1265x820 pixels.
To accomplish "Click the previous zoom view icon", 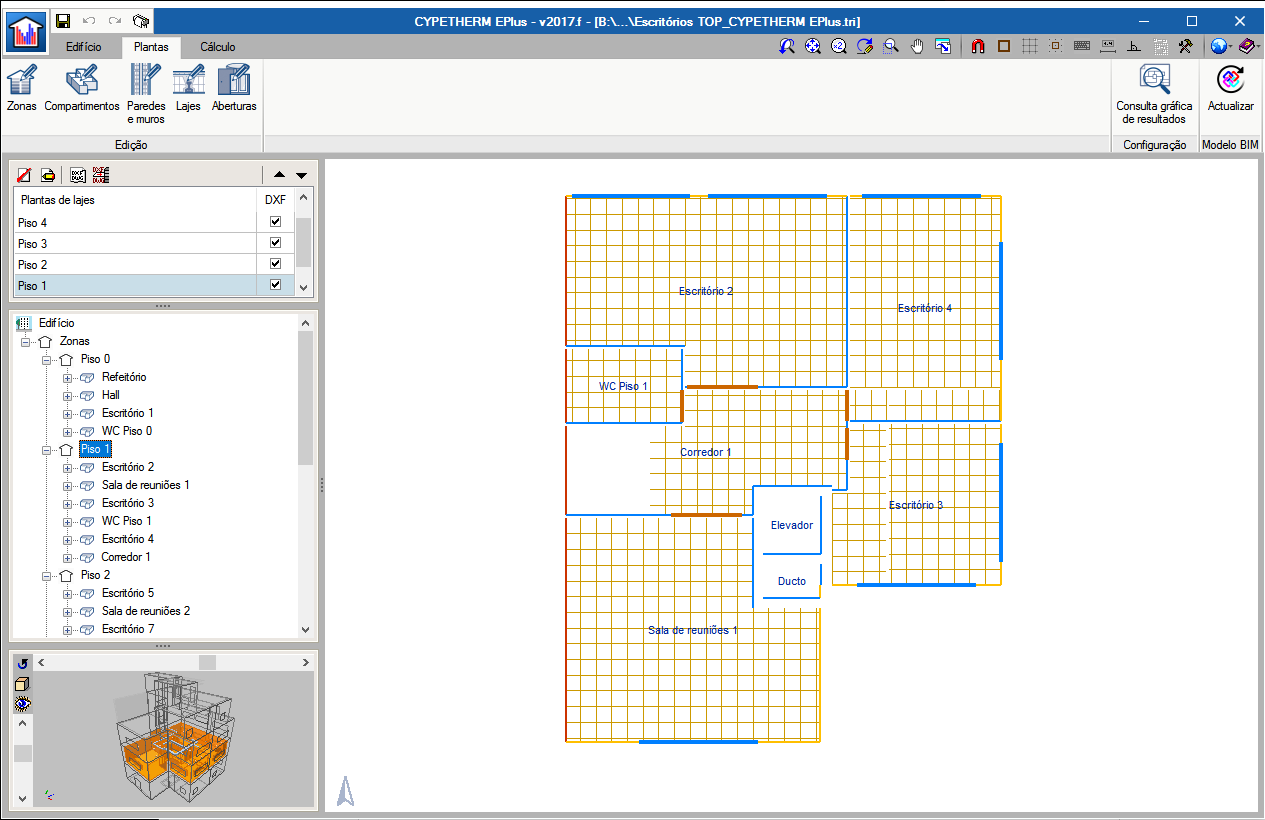I will (x=787, y=46).
